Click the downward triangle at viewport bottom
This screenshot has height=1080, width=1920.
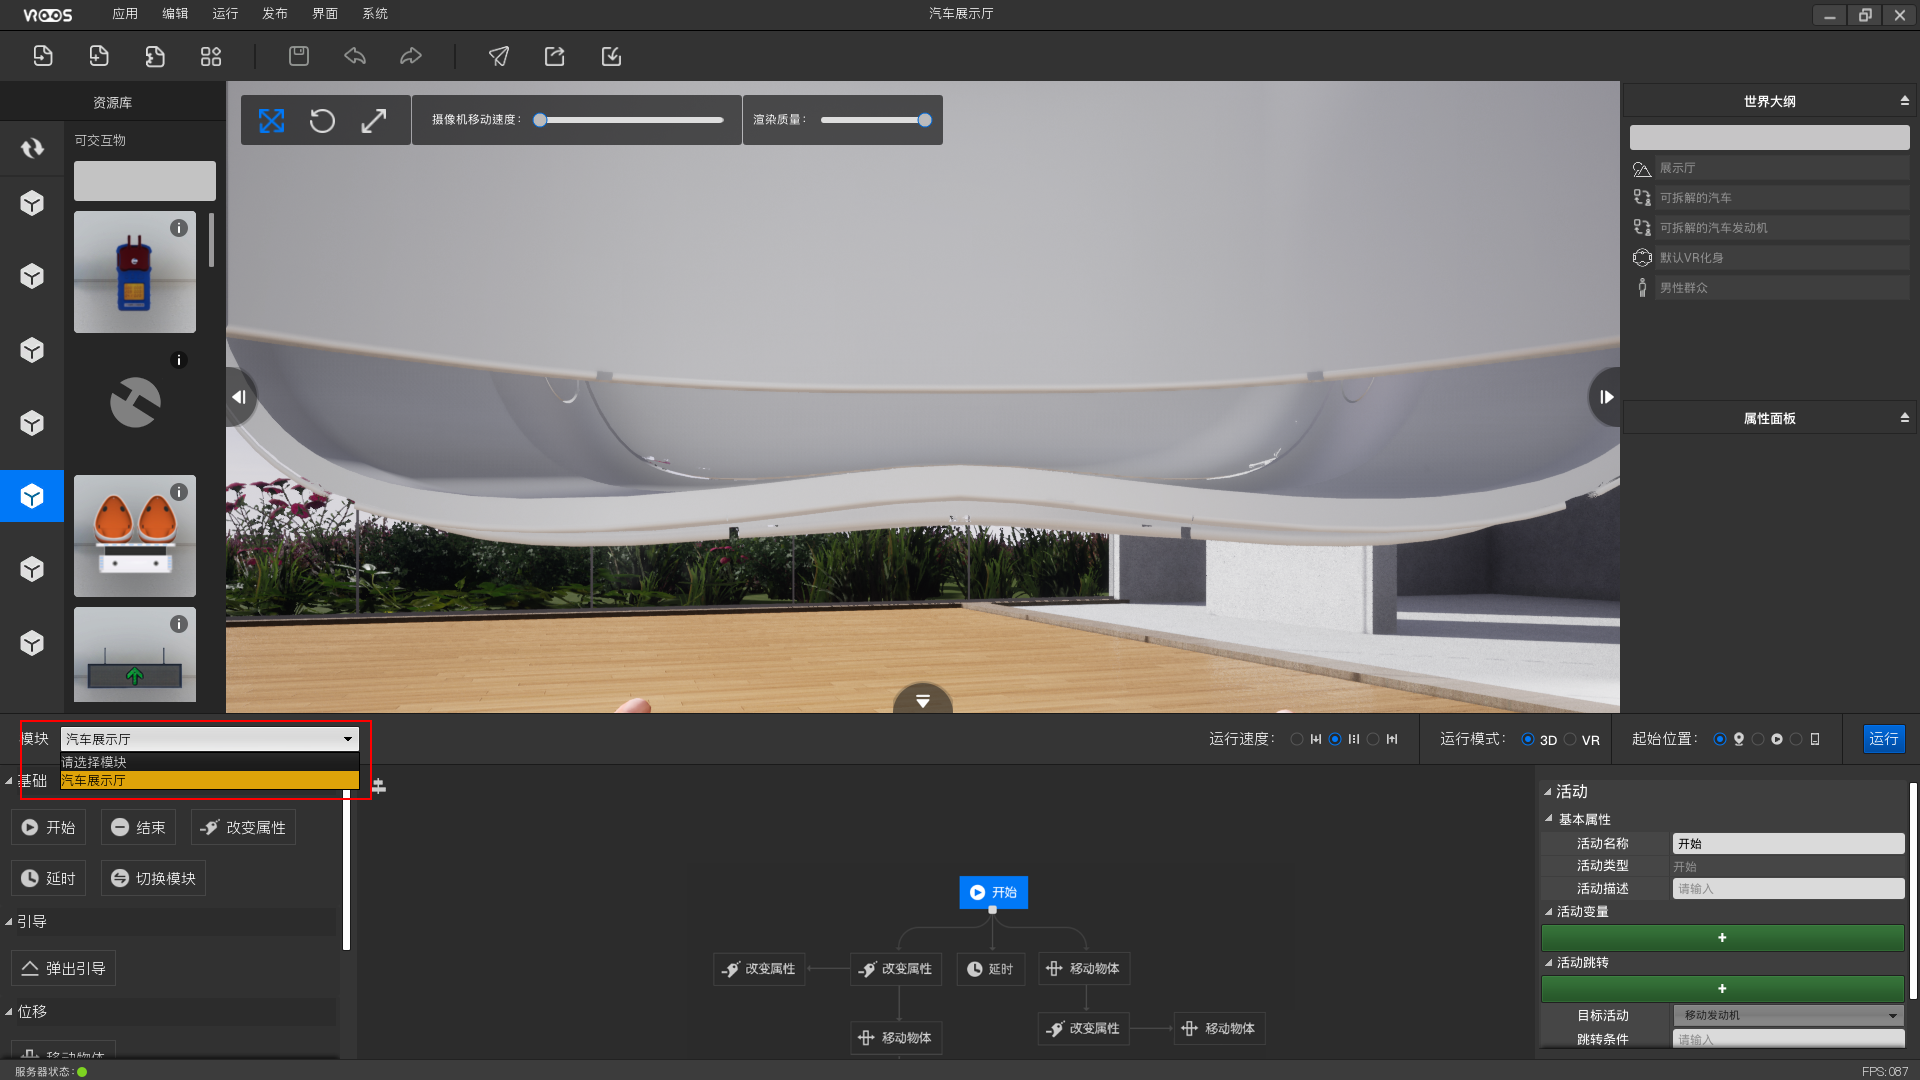[x=922, y=700]
